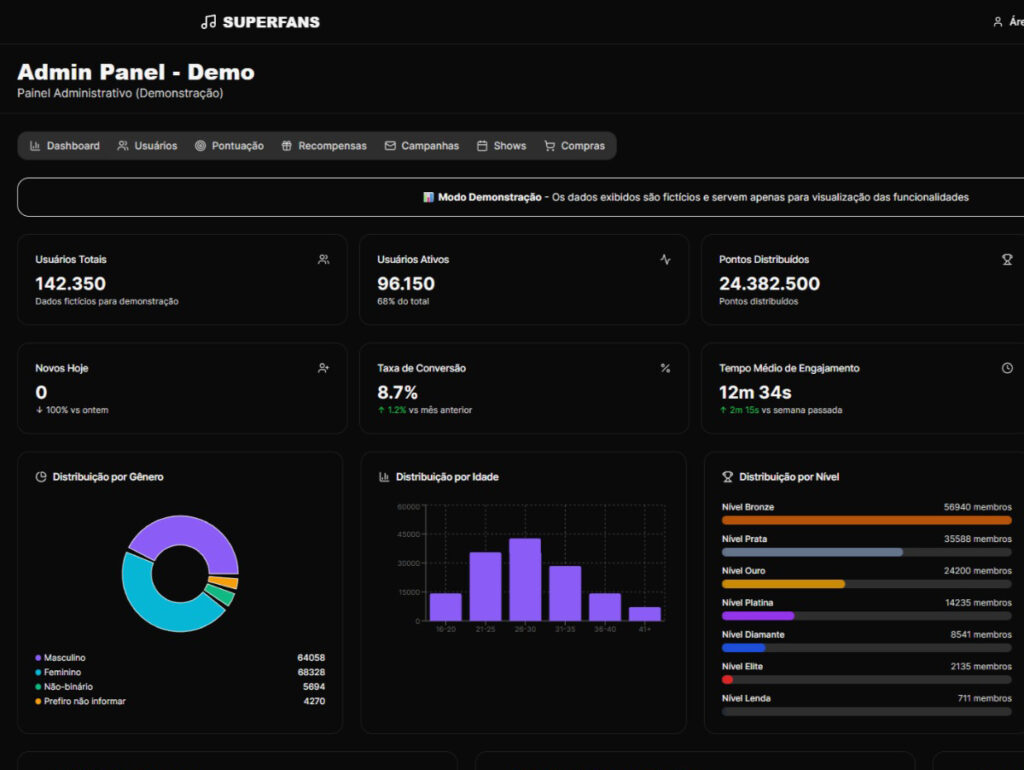Open the Pontuação tab
Screen dimensions: 1024x770
click(x=229, y=146)
